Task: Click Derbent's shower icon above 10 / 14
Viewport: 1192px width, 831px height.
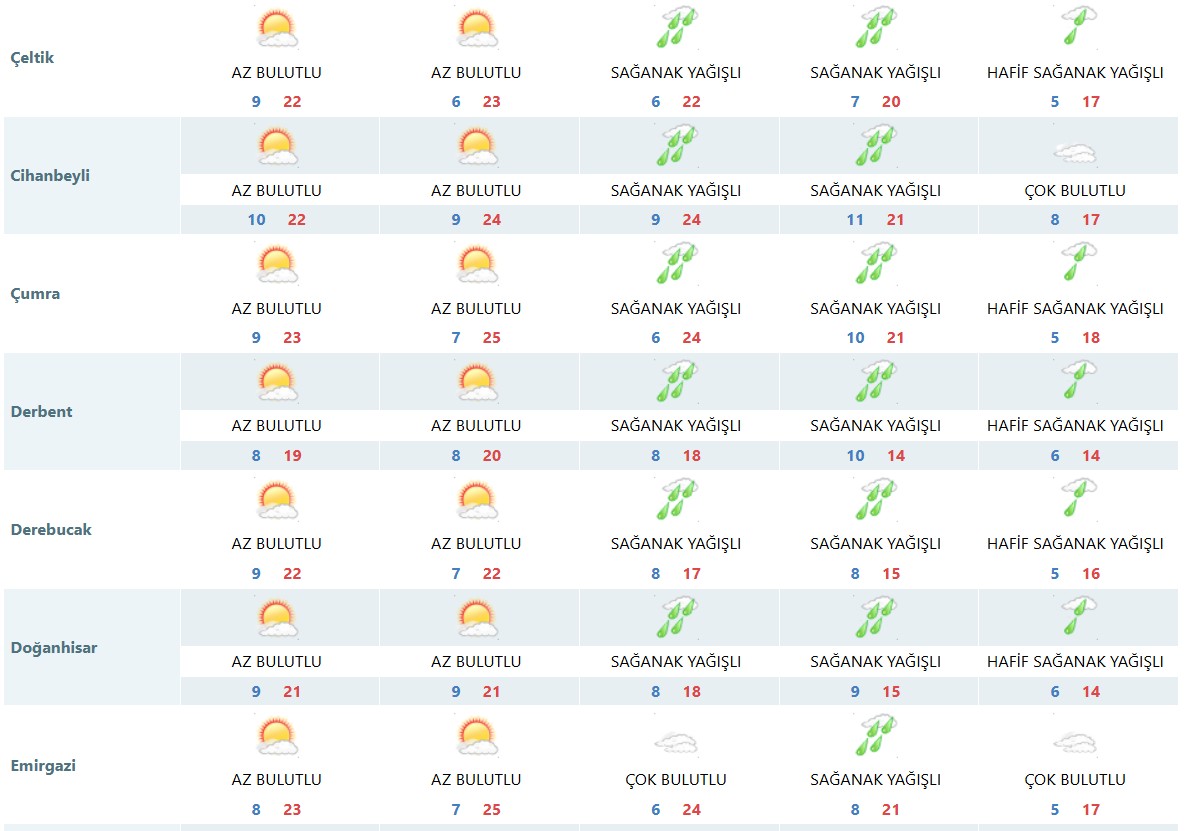Action: (x=876, y=382)
